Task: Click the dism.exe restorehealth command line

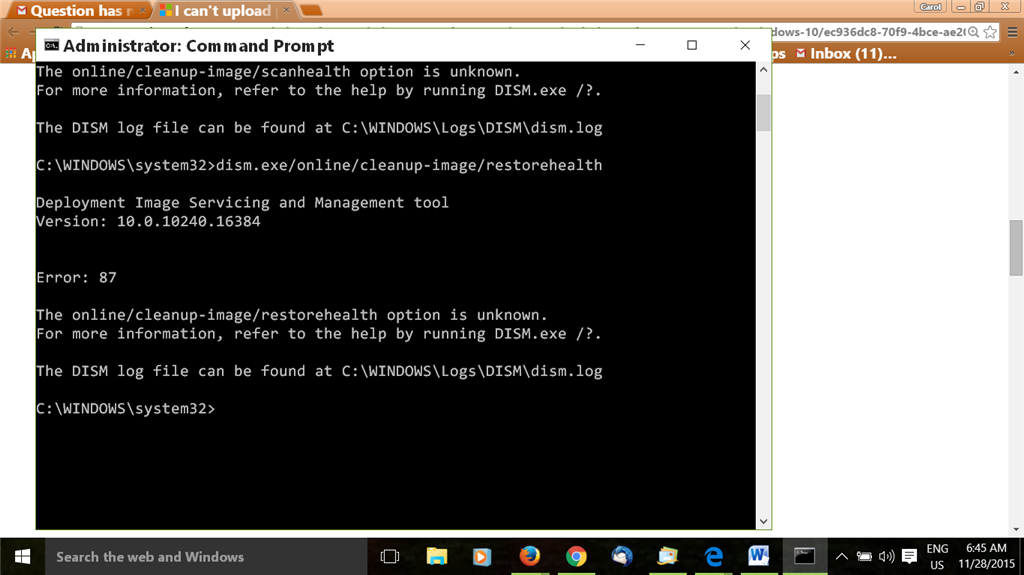Action: pyautogui.click(x=319, y=165)
